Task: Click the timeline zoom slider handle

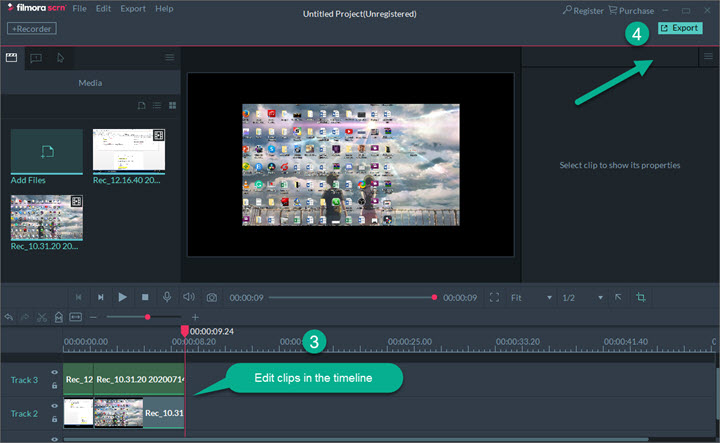Action: [x=148, y=317]
